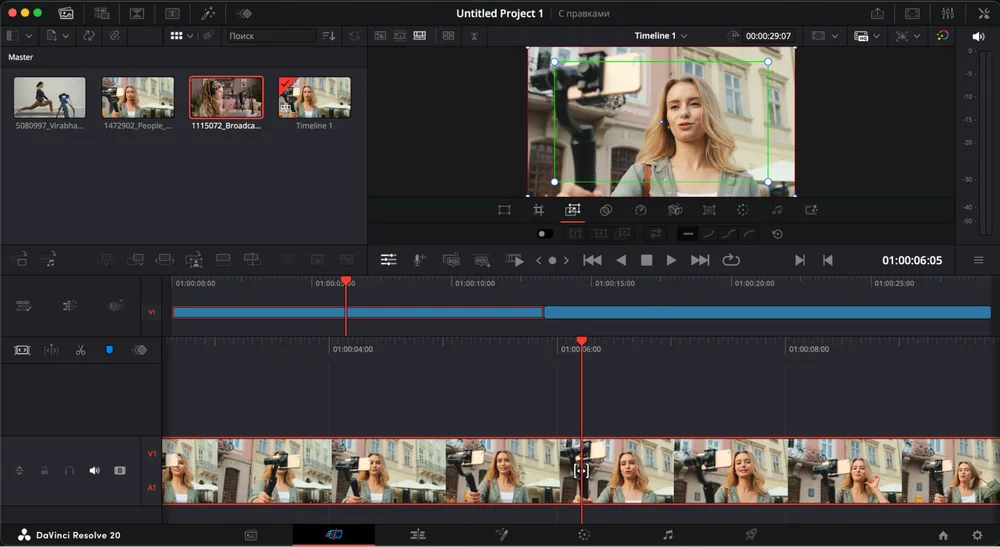Screen dimensions: 1000x547
Task: Add a blue marker to timeline
Action: pyautogui.click(x=109, y=351)
